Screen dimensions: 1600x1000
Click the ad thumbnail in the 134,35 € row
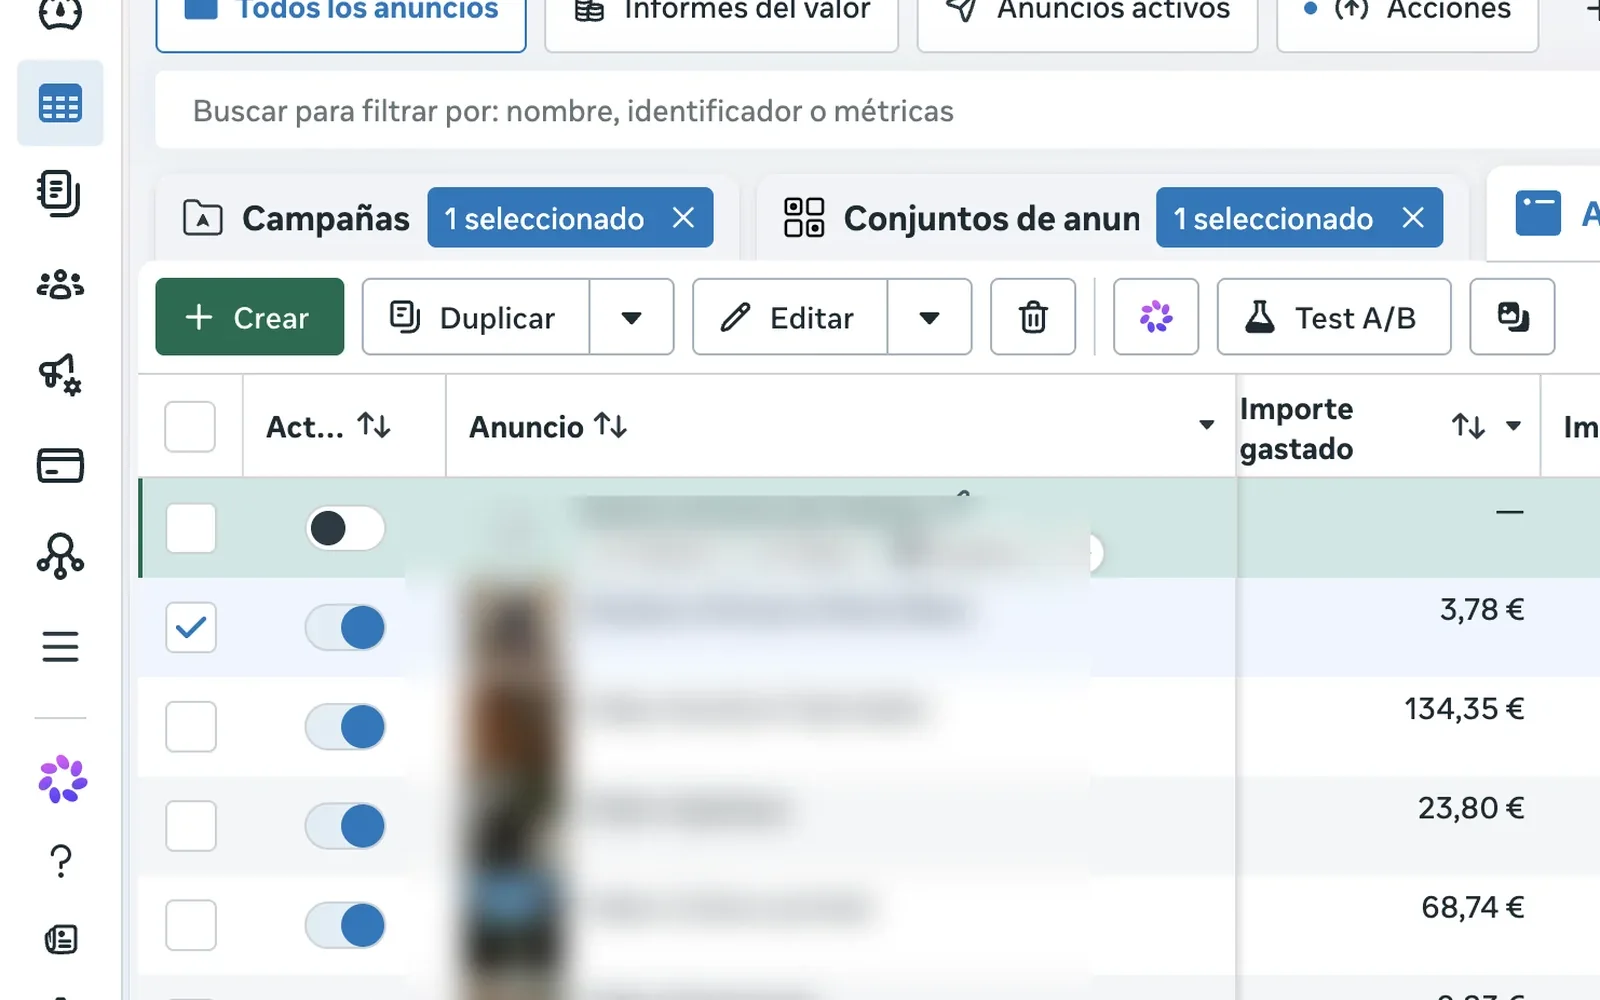point(515,725)
